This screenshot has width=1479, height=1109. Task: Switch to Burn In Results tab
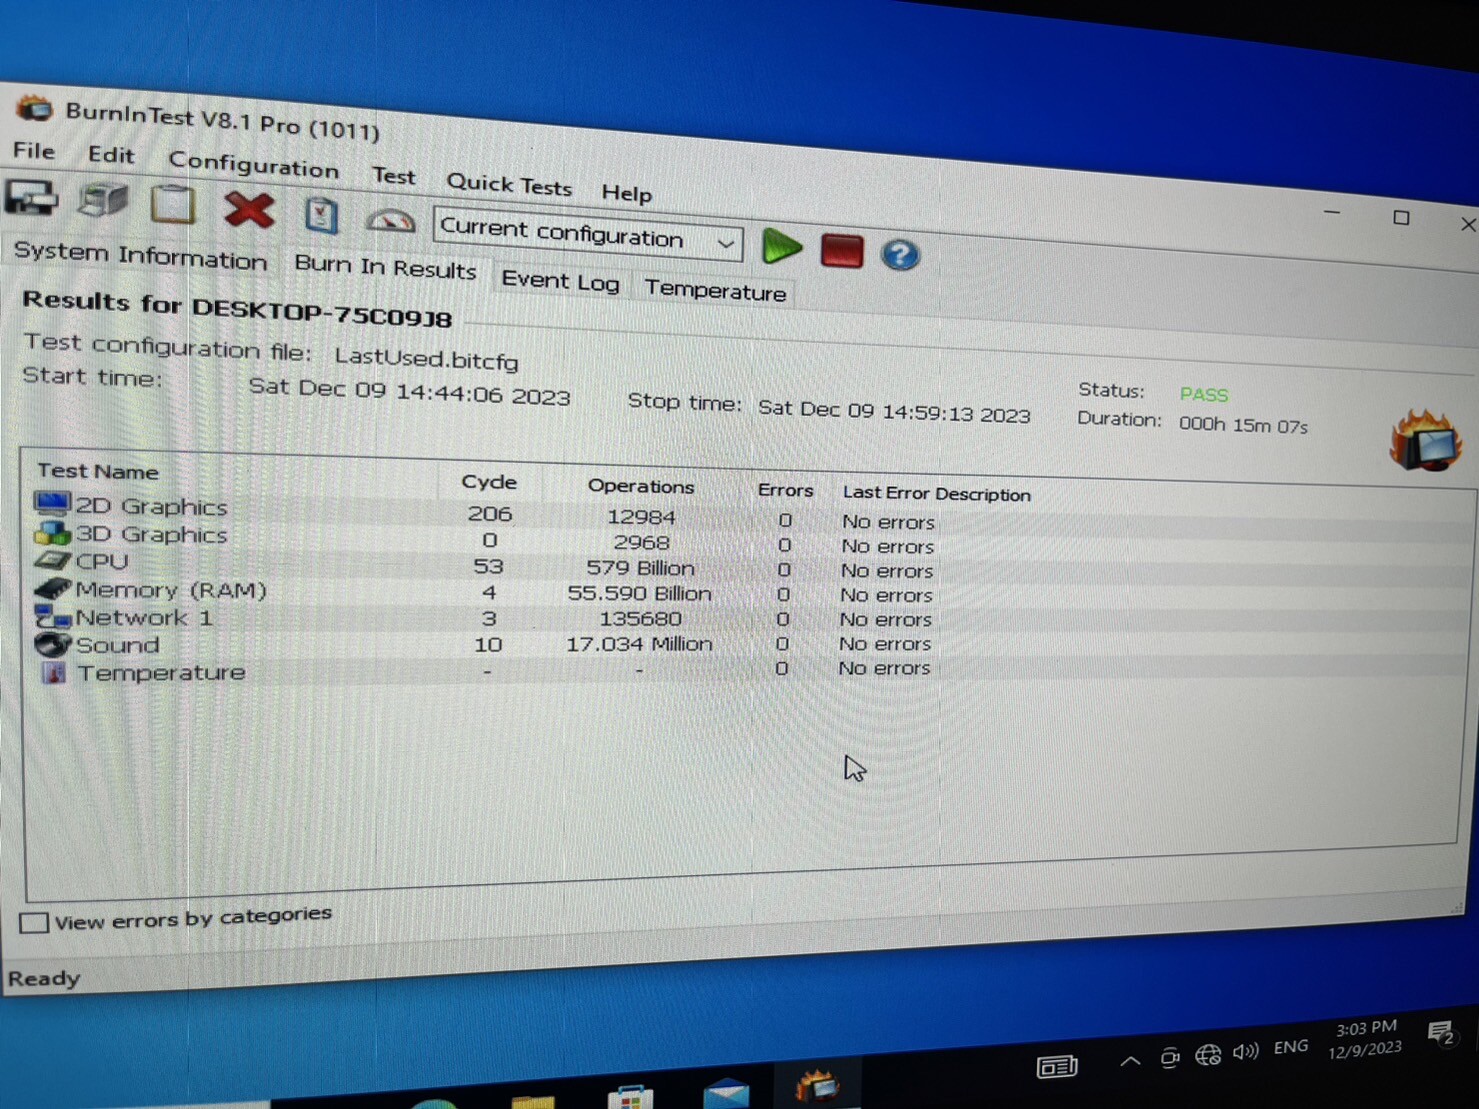tap(385, 266)
